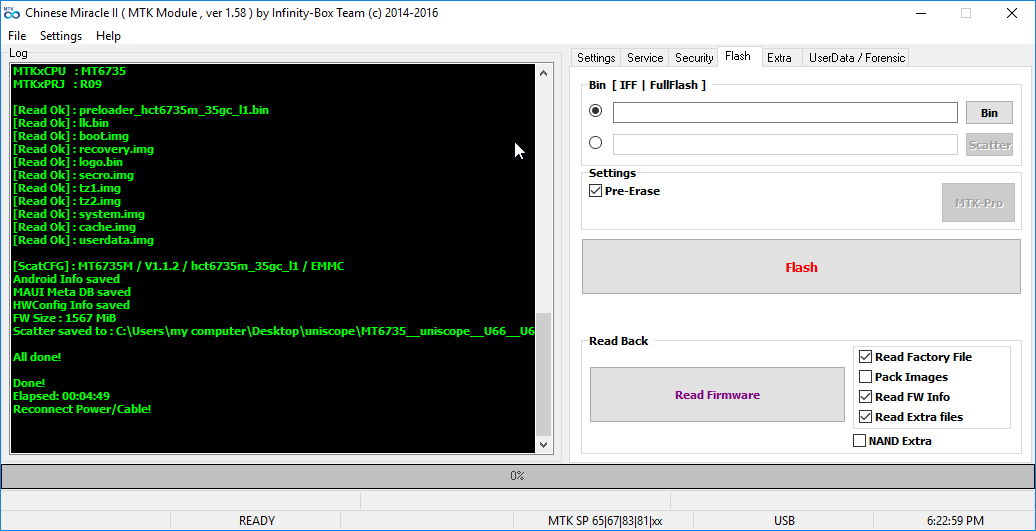Start flashing with the Flash button
This screenshot has width=1036, height=531.
[801, 267]
